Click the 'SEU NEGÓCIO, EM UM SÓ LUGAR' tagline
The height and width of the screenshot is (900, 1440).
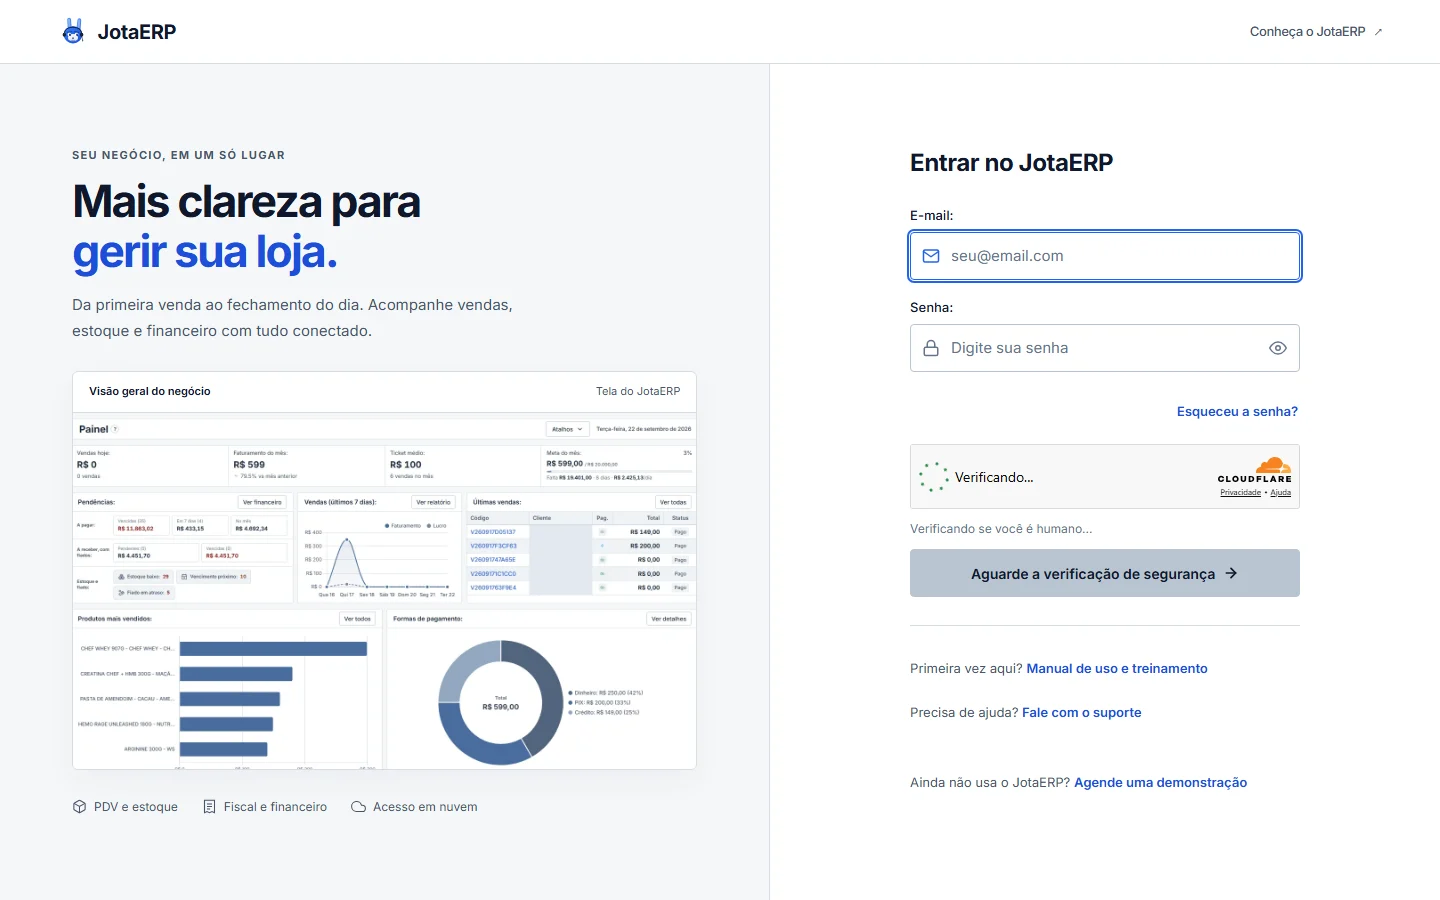point(178,155)
